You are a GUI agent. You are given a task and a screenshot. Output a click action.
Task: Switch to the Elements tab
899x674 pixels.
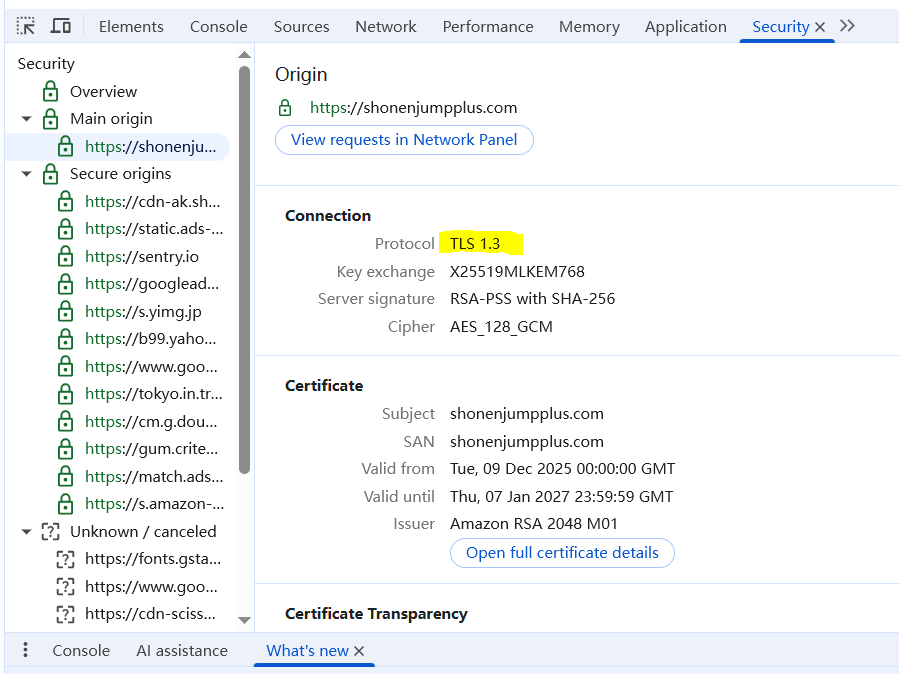pyautogui.click(x=131, y=26)
